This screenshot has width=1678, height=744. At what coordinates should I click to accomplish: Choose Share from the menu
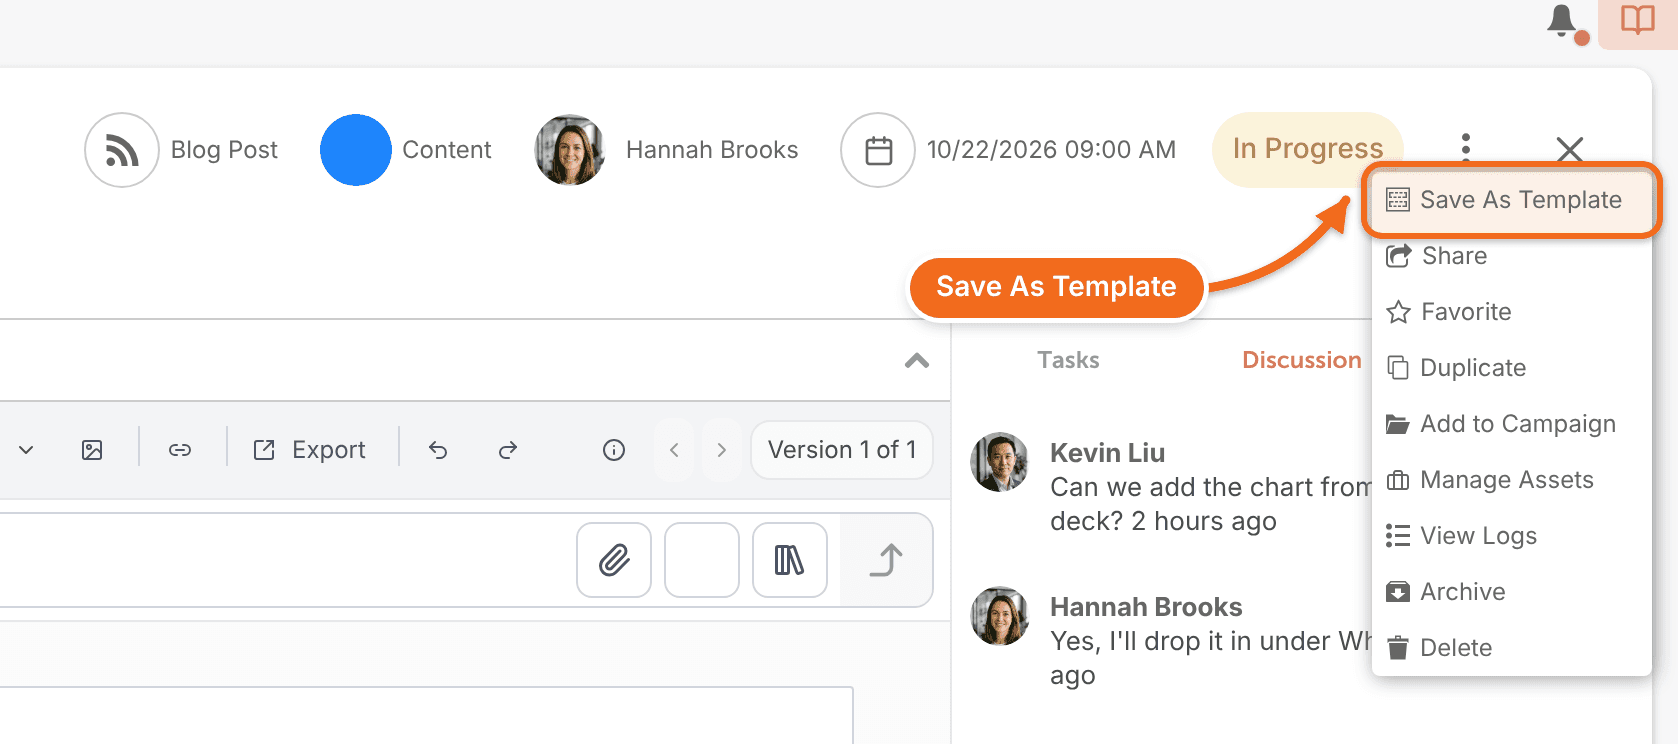1512,256
